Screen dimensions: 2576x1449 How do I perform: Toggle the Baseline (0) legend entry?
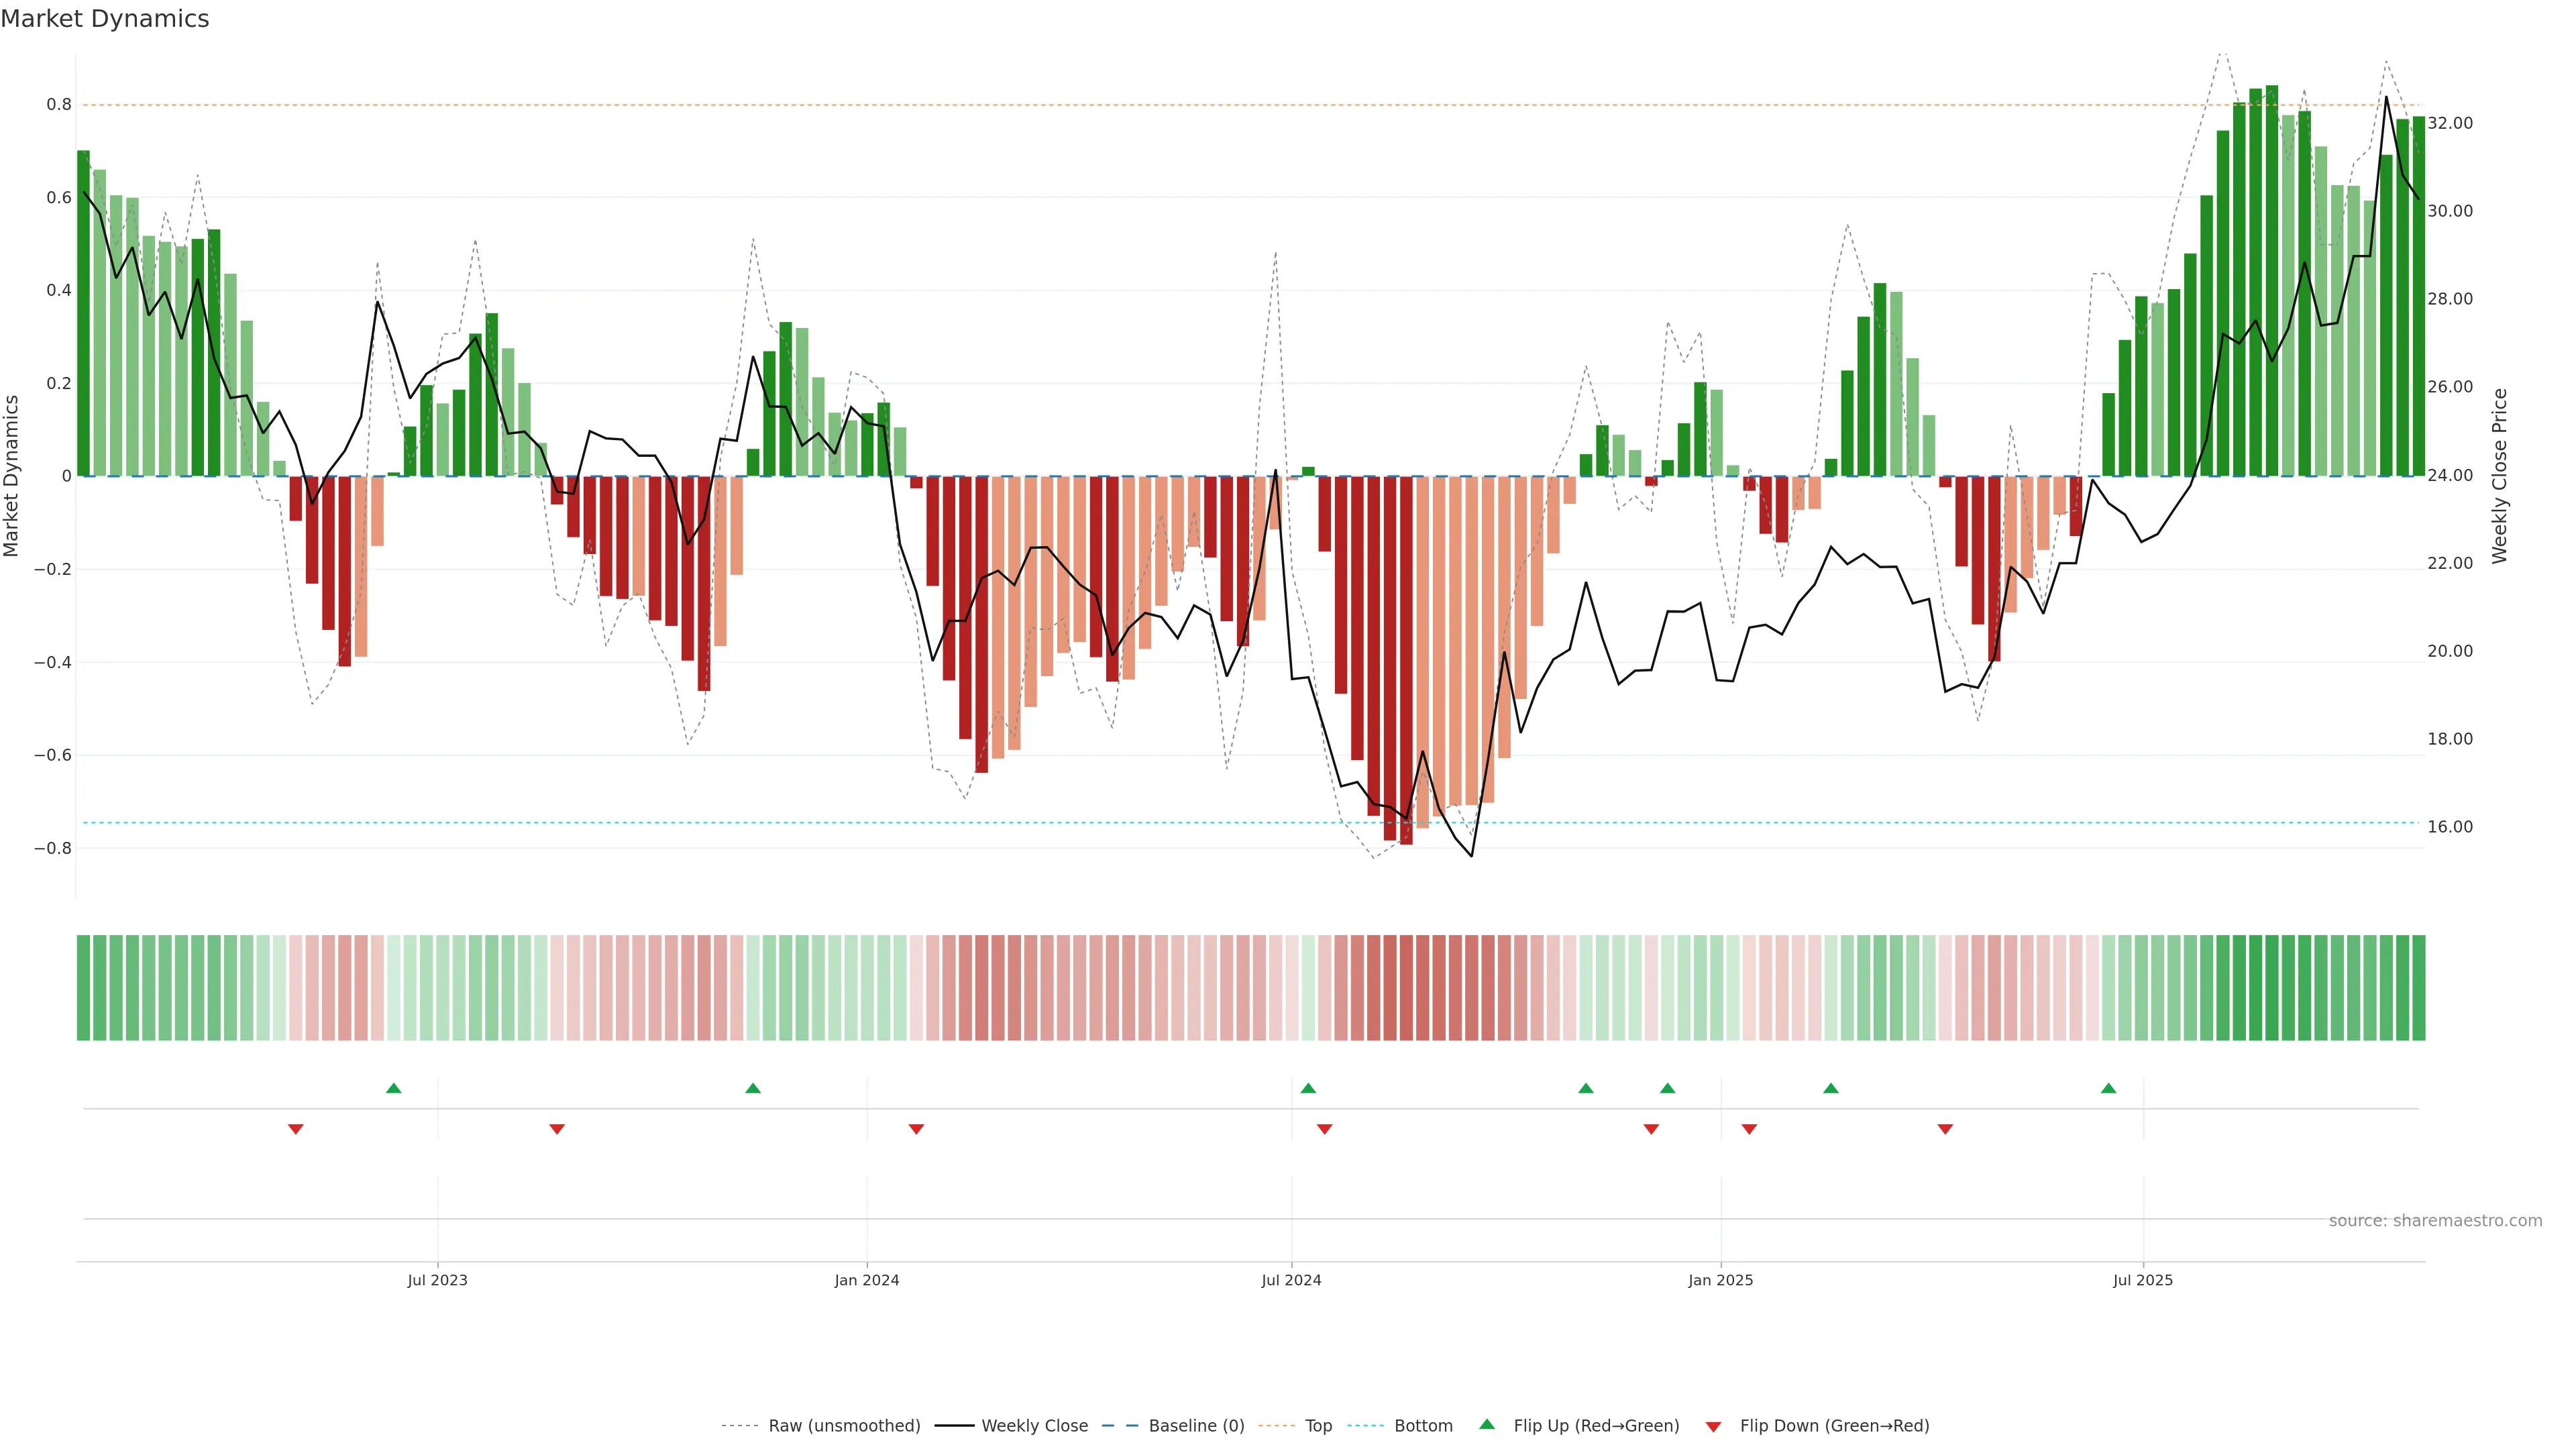[1196, 1426]
